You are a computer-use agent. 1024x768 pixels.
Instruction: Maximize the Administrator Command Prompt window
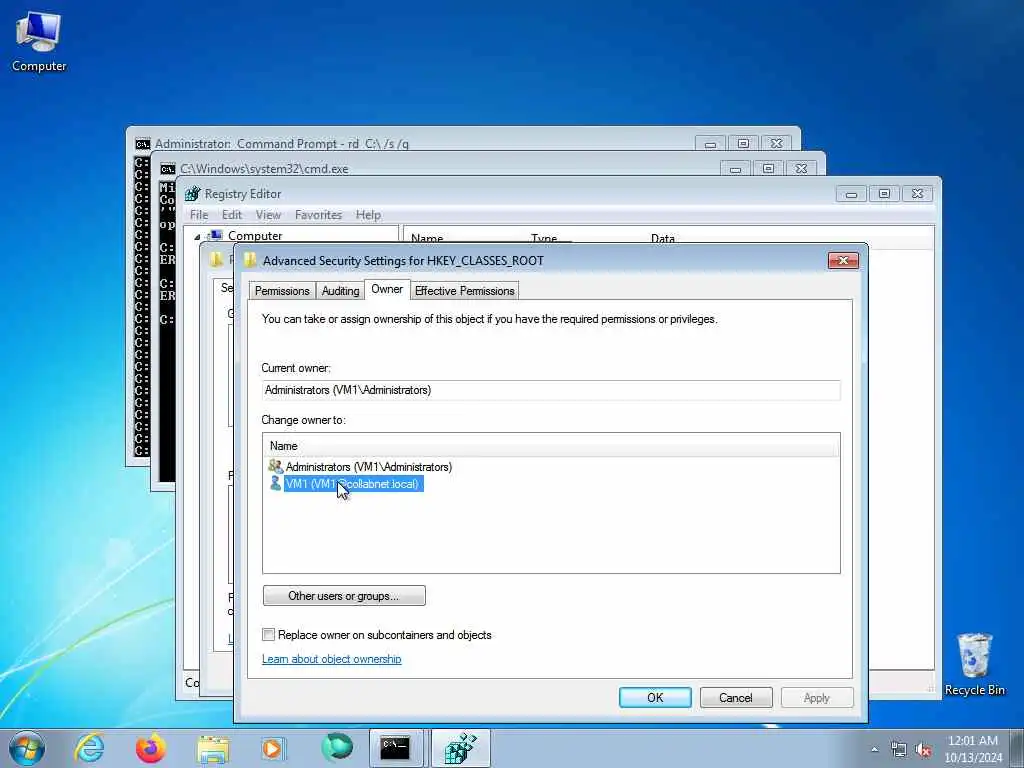coord(743,144)
